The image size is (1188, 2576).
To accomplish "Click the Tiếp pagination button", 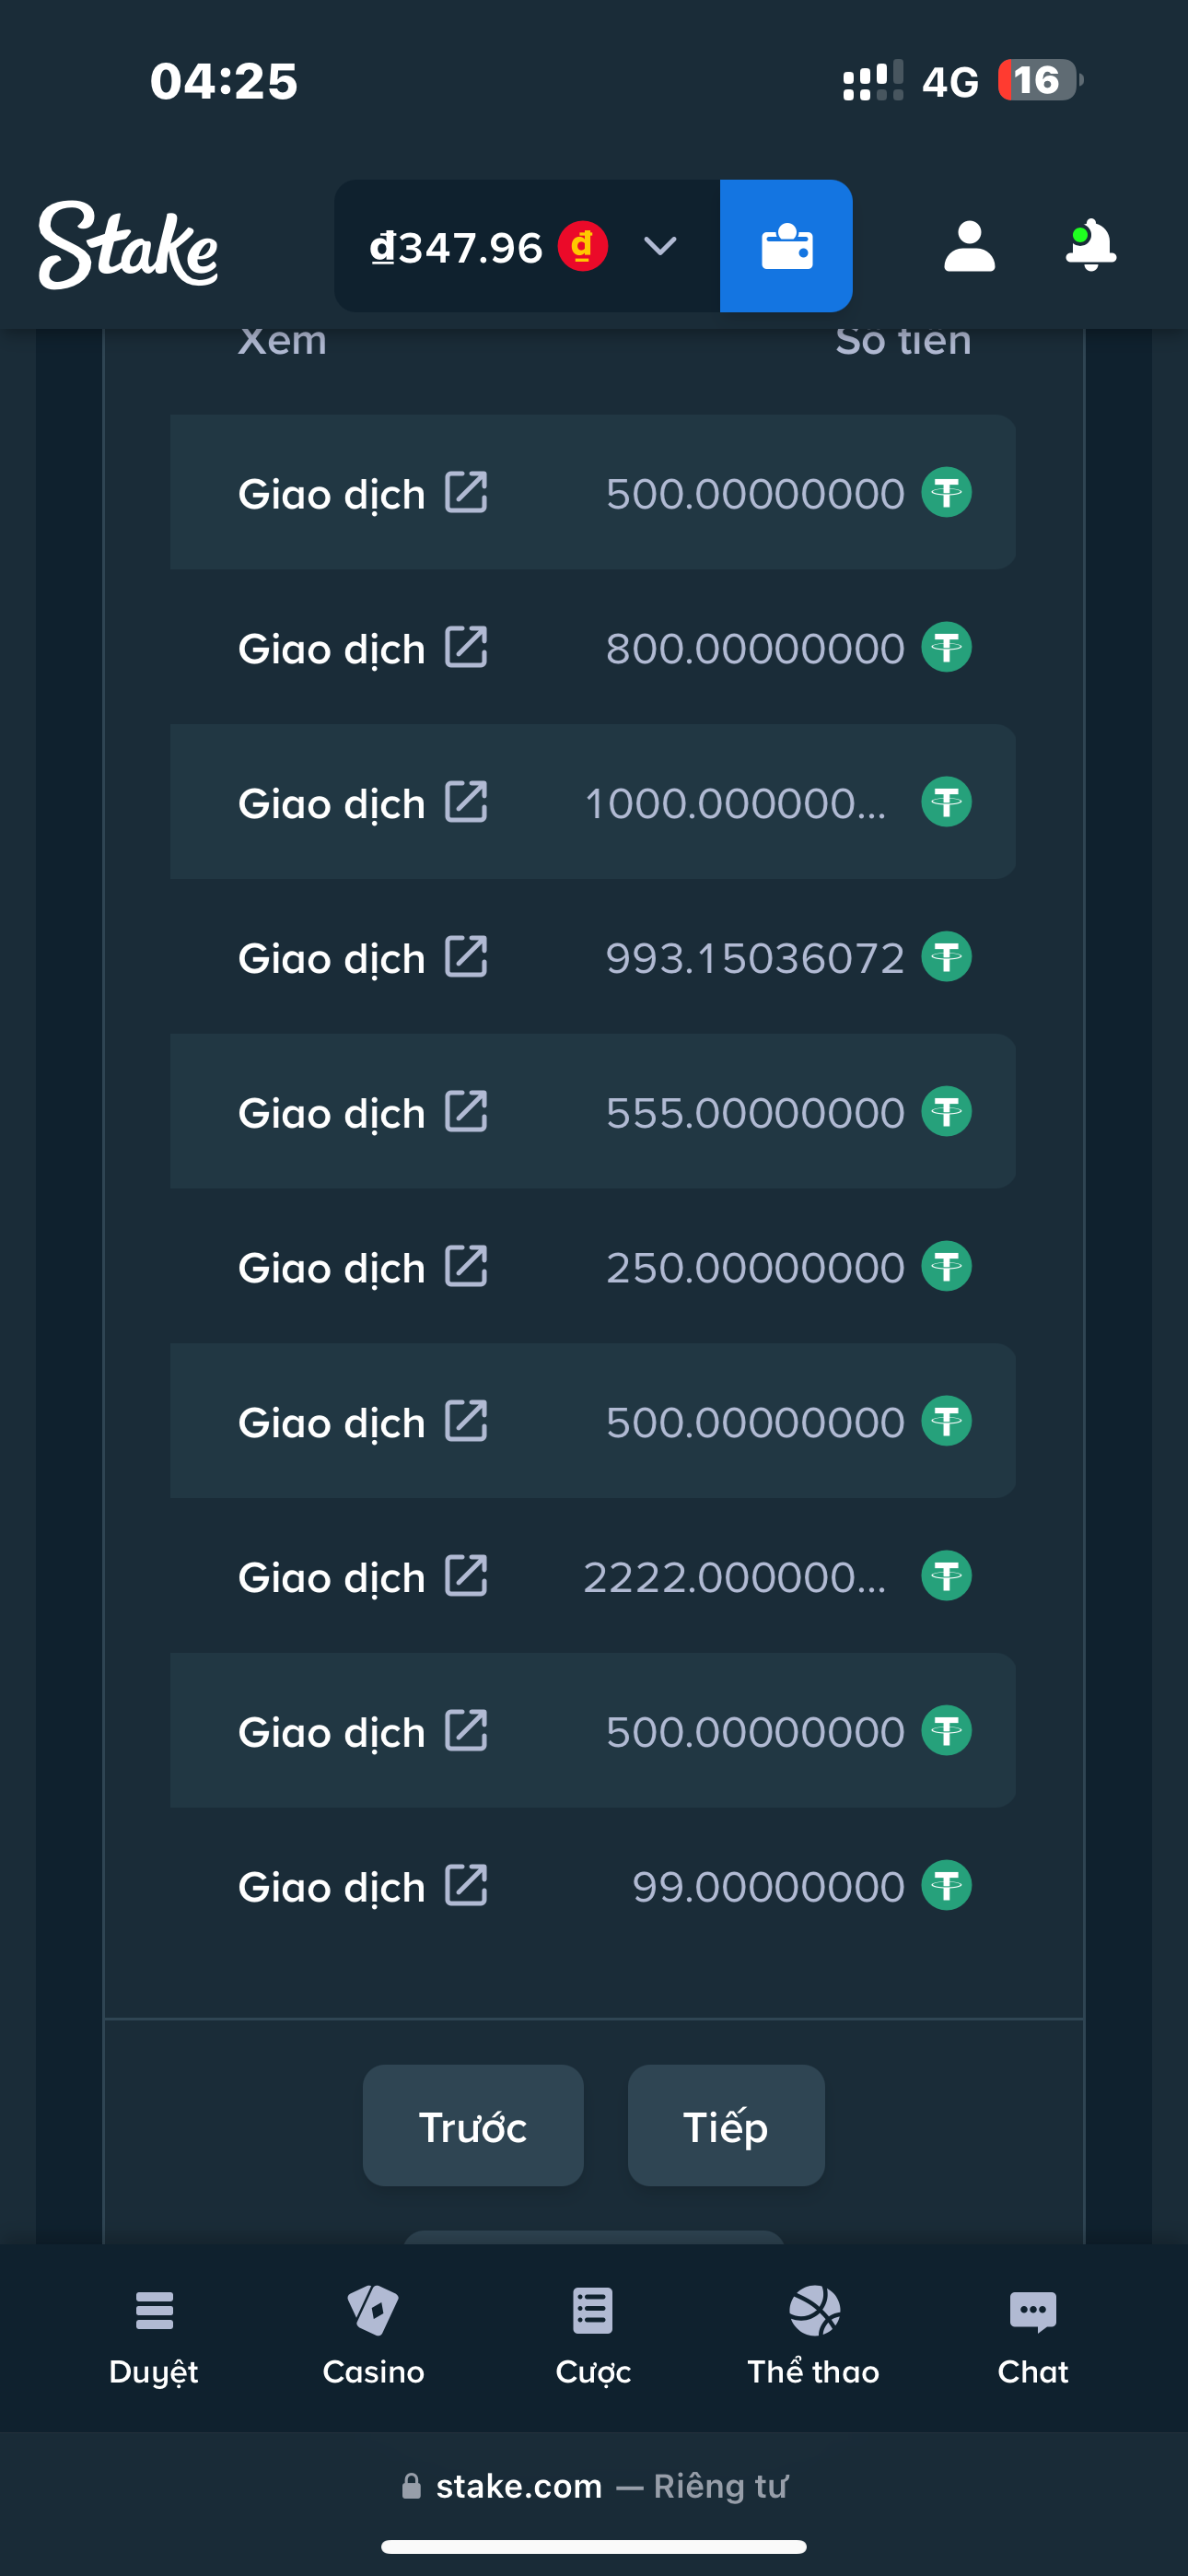I will [726, 2125].
